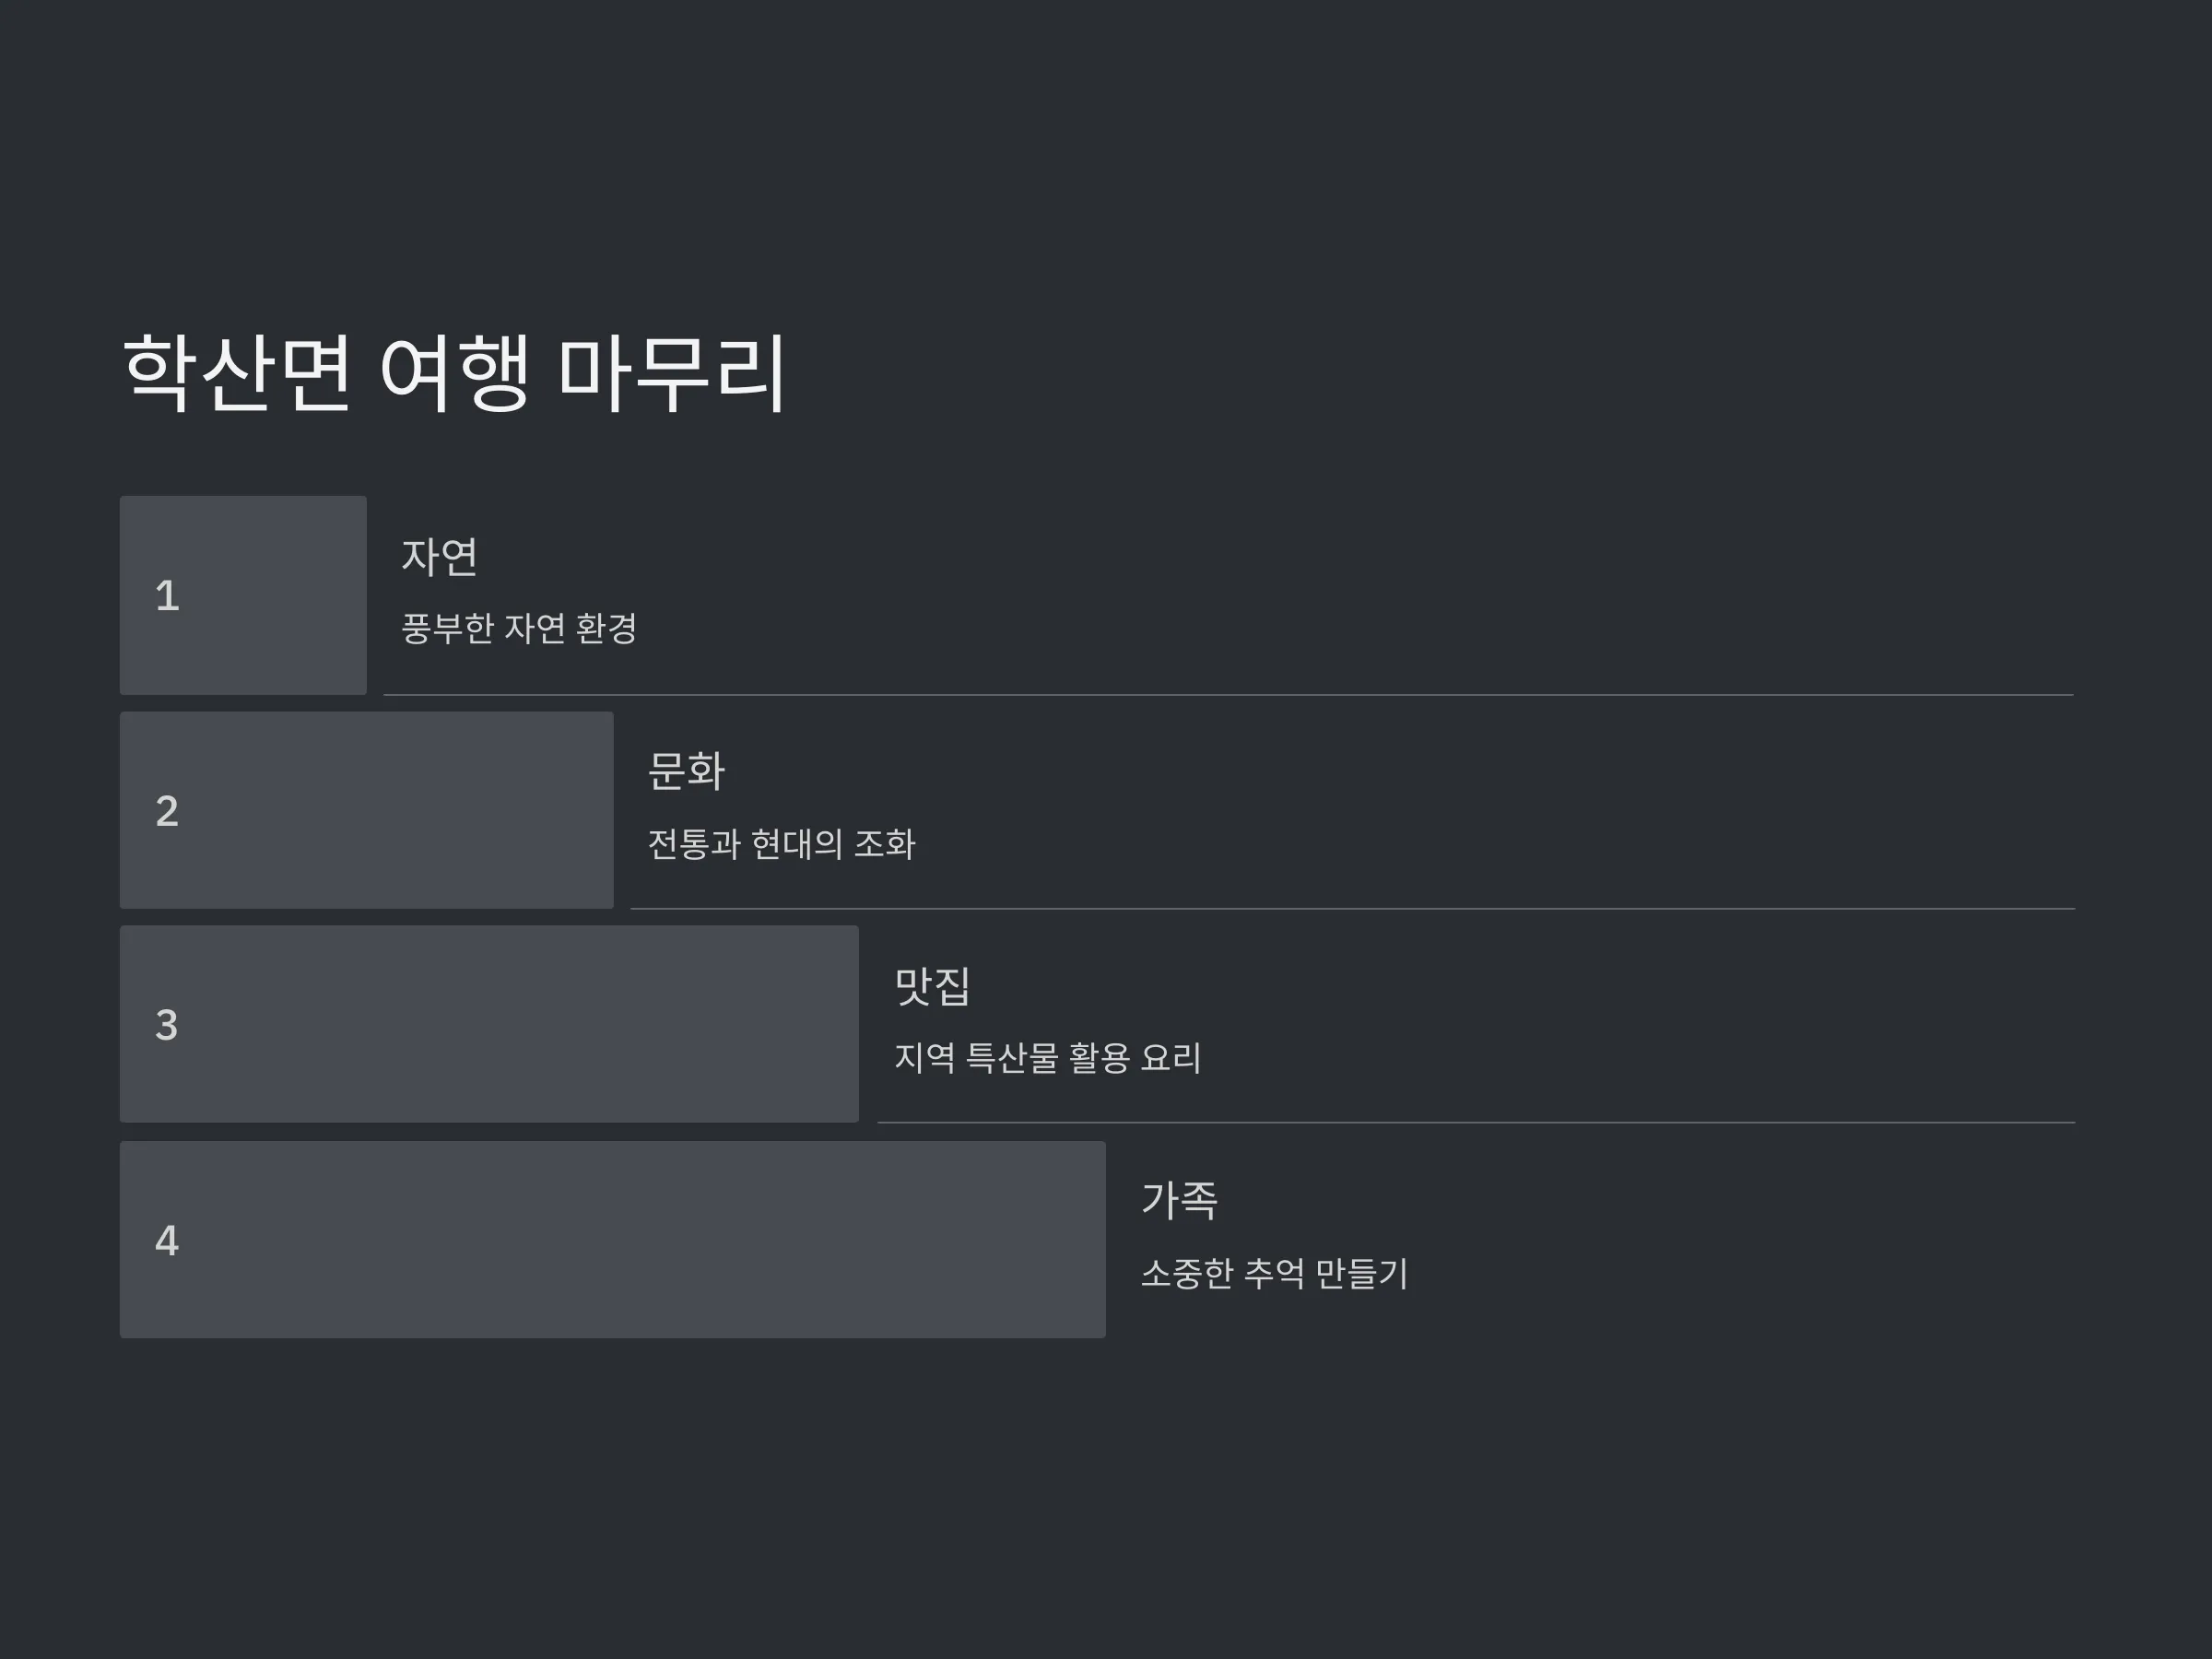Click the number 2 label
2212x1659 pixels.
167,811
